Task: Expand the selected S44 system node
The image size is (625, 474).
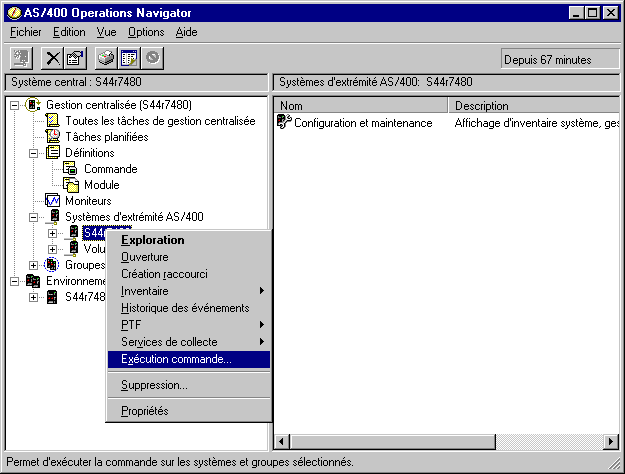Action: tap(52, 233)
